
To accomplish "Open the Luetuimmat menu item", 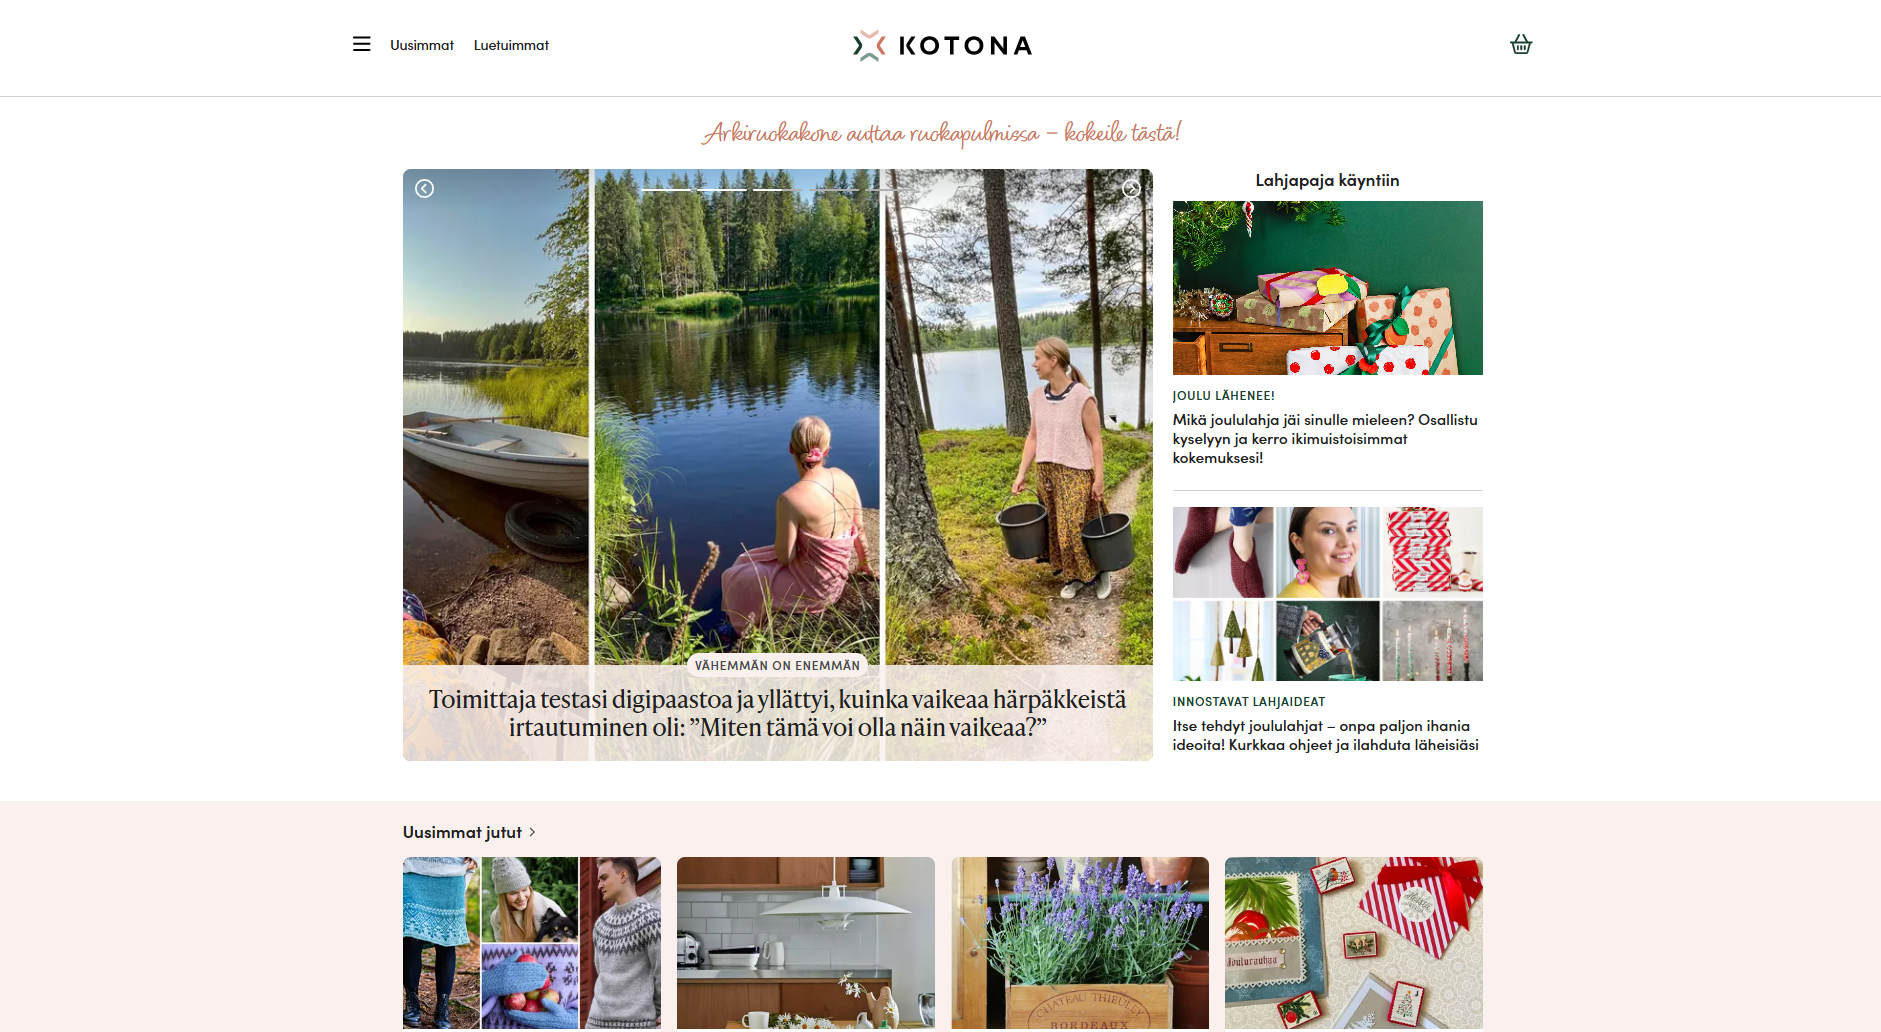I will 511,45.
